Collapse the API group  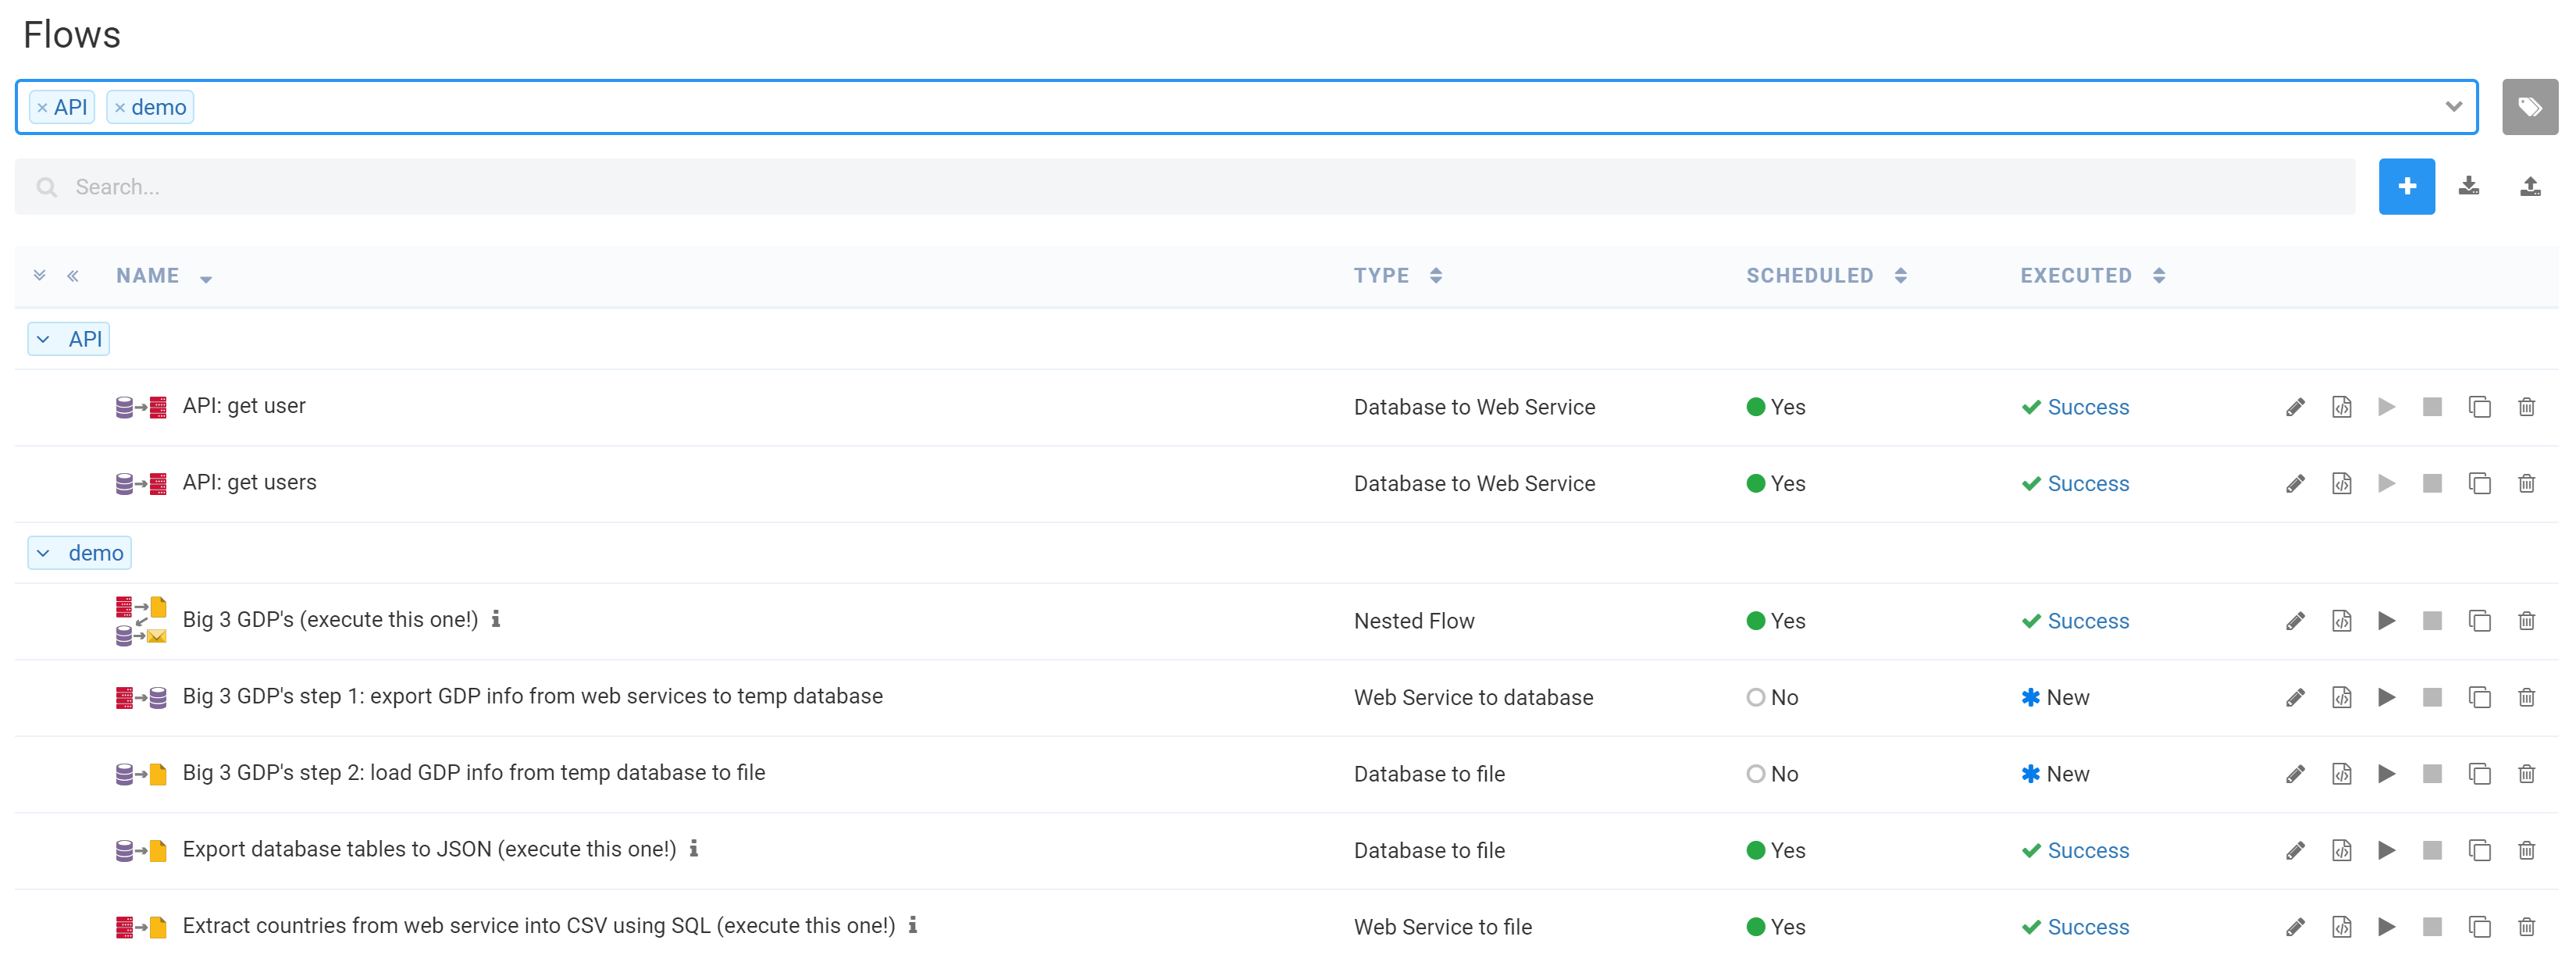coord(43,340)
